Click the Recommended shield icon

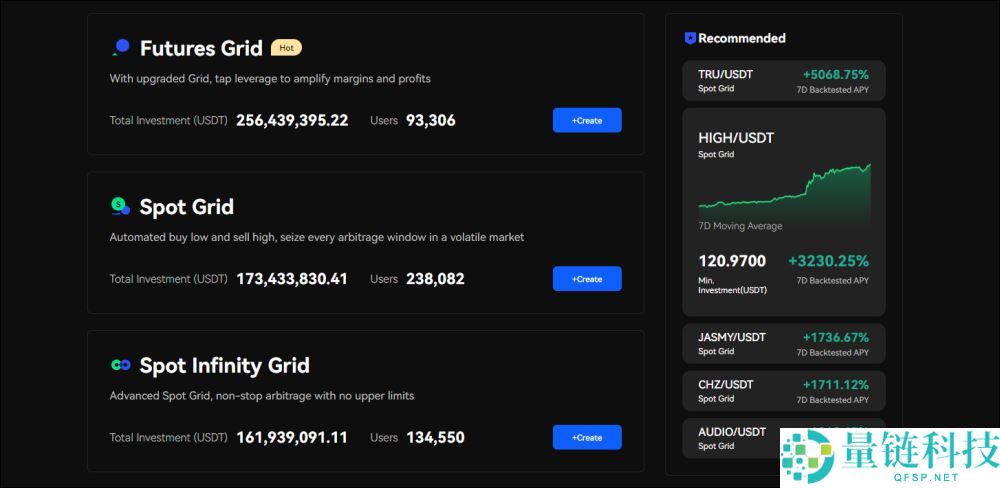click(x=690, y=38)
